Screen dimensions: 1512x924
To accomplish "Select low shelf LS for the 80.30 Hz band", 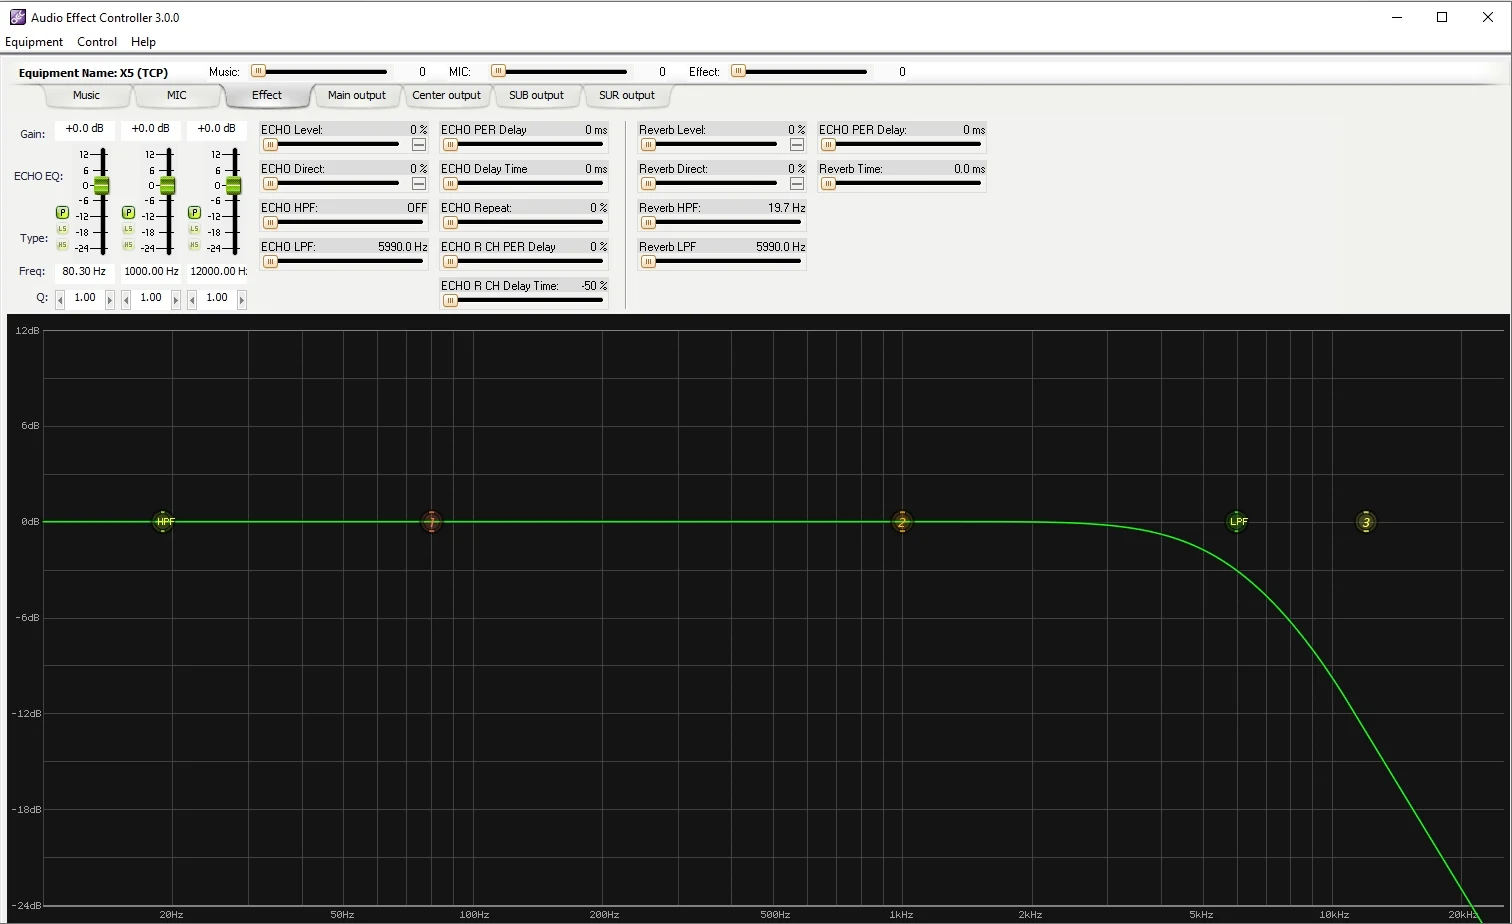I will point(62,230).
